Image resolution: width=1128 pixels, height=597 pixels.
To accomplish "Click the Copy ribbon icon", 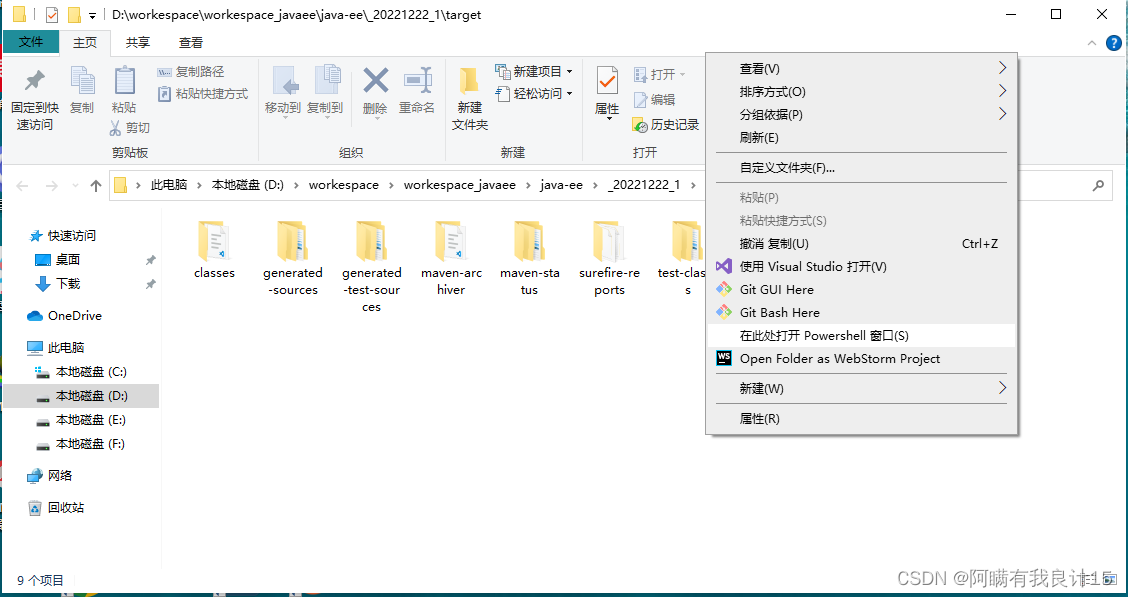I will tap(81, 82).
